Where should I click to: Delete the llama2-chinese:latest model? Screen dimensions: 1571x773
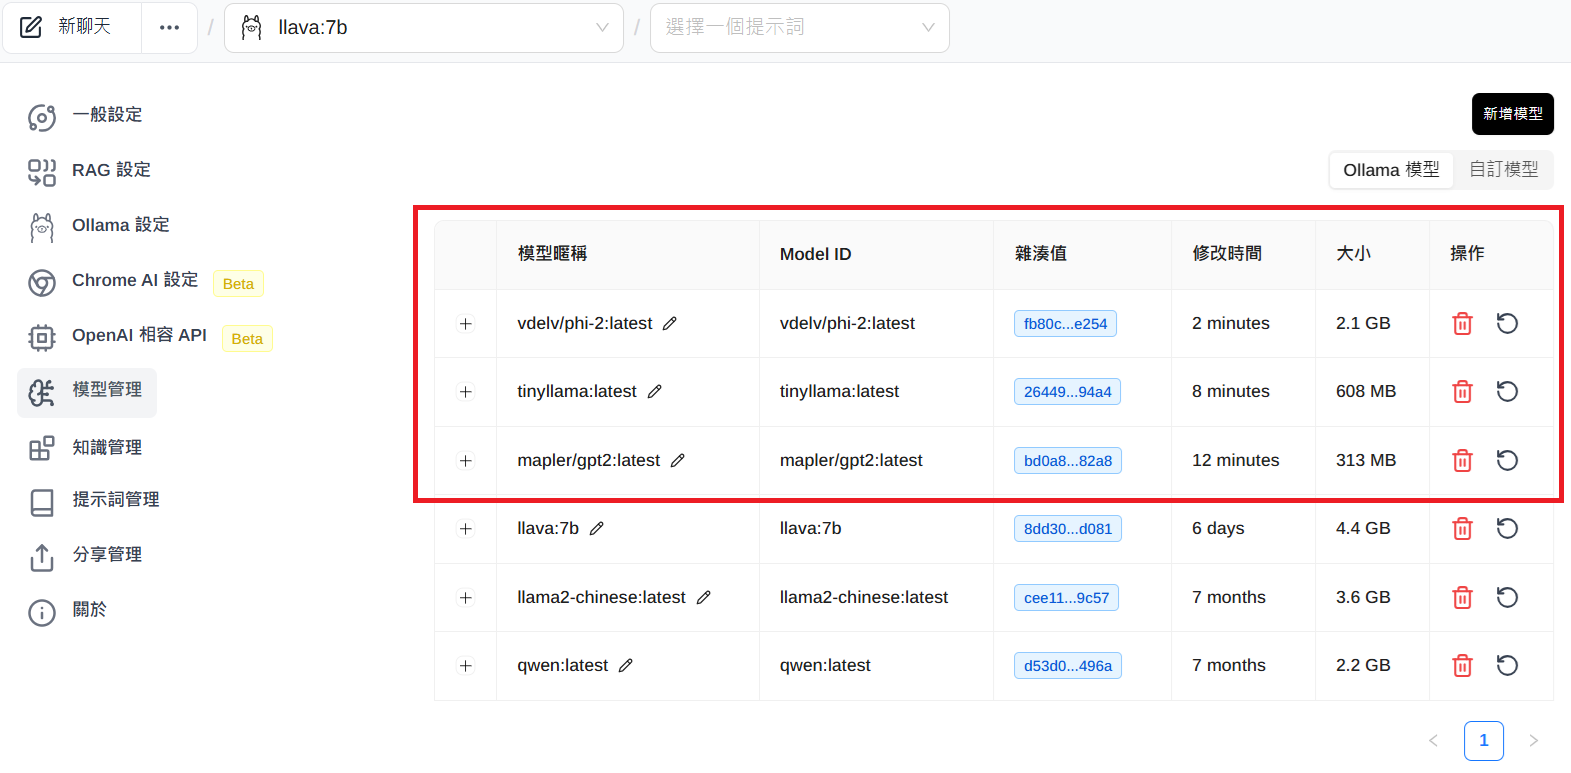[x=1462, y=597]
